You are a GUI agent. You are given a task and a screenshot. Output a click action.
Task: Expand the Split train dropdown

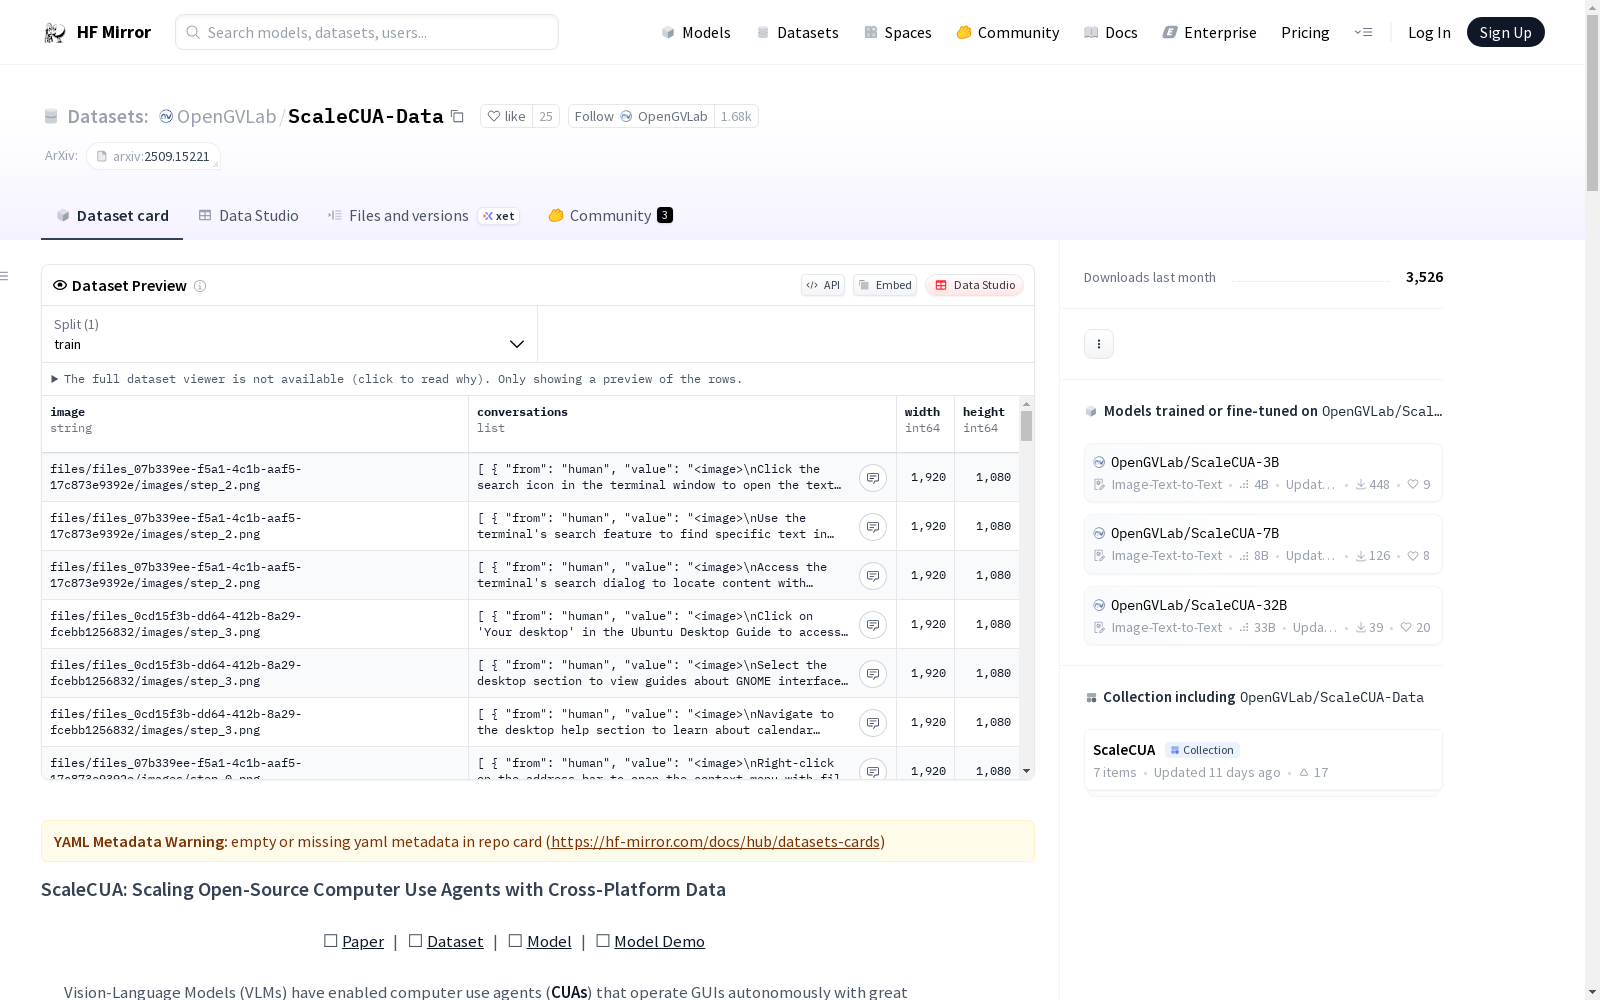[290, 334]
